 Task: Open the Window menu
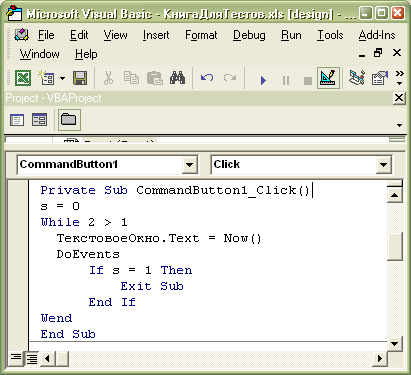(39, 54)
